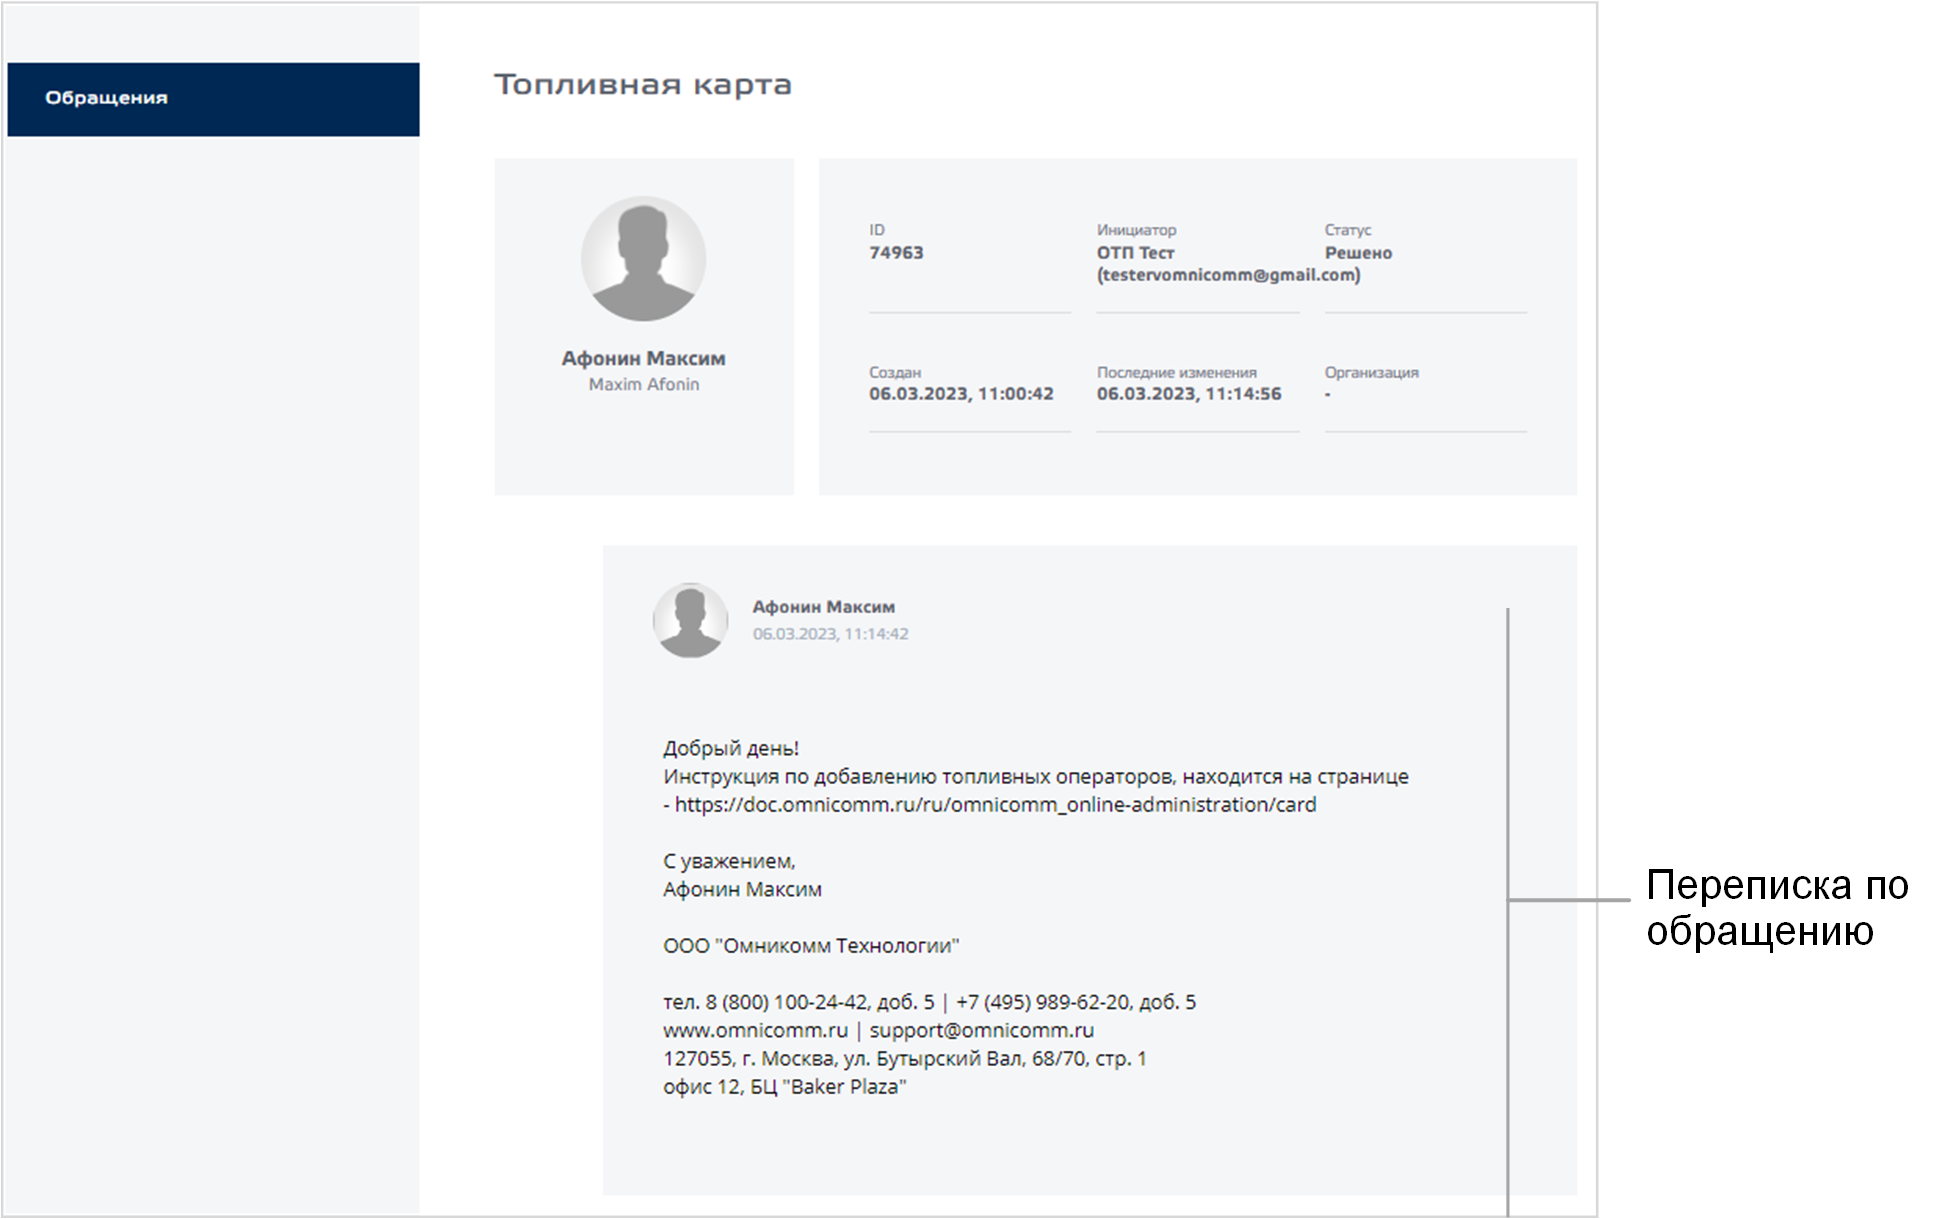Click the ID field label
Screen dimensions: 1944x1219
877,230
